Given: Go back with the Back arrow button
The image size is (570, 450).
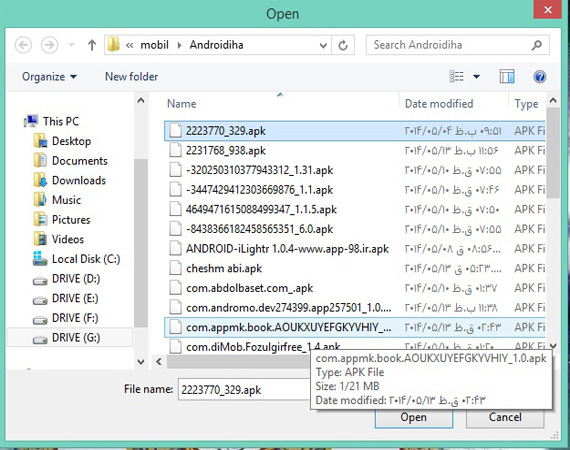Looking at the screenshot, I should pyautogui.click(x=23, y=45).
